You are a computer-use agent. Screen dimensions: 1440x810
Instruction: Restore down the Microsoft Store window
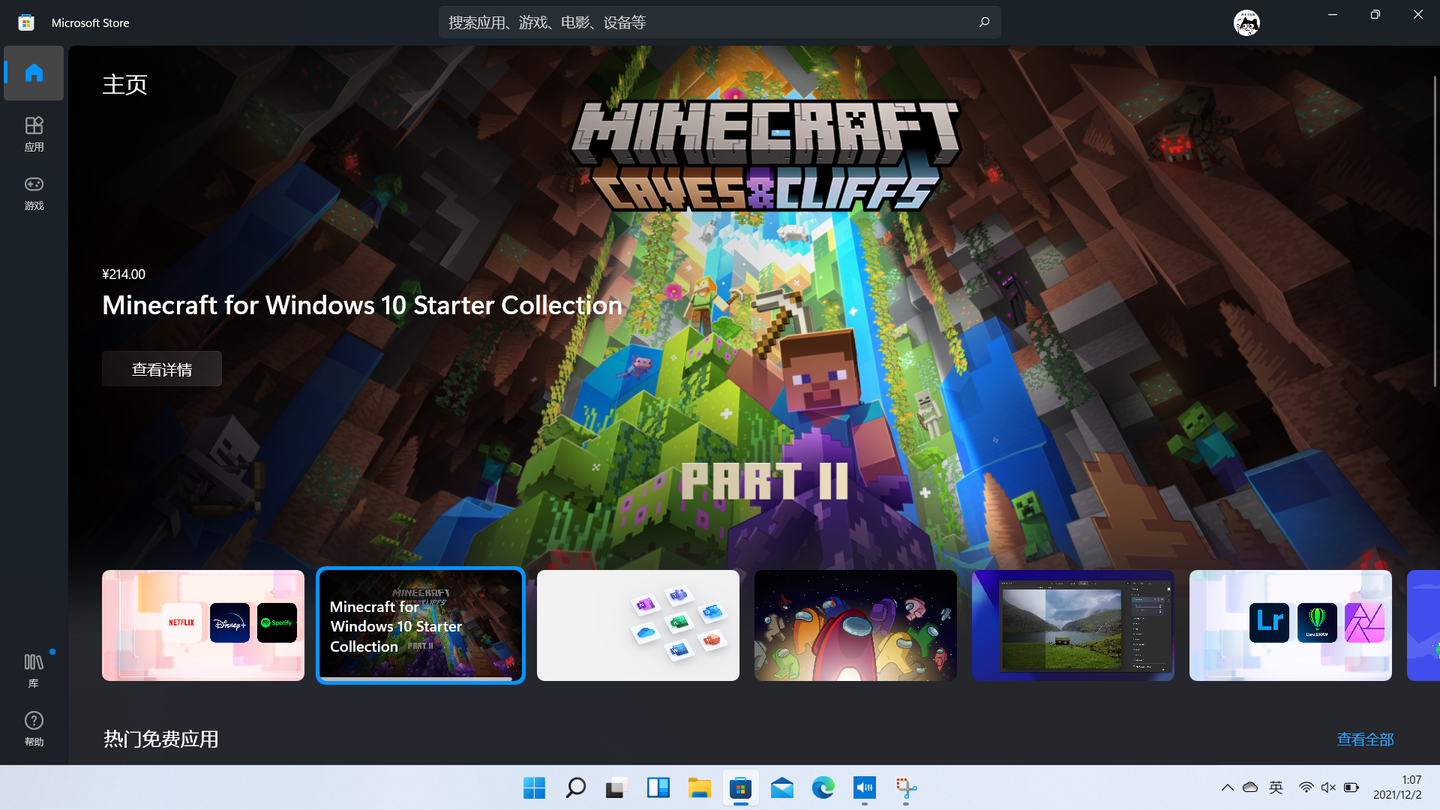[1376, 14]
